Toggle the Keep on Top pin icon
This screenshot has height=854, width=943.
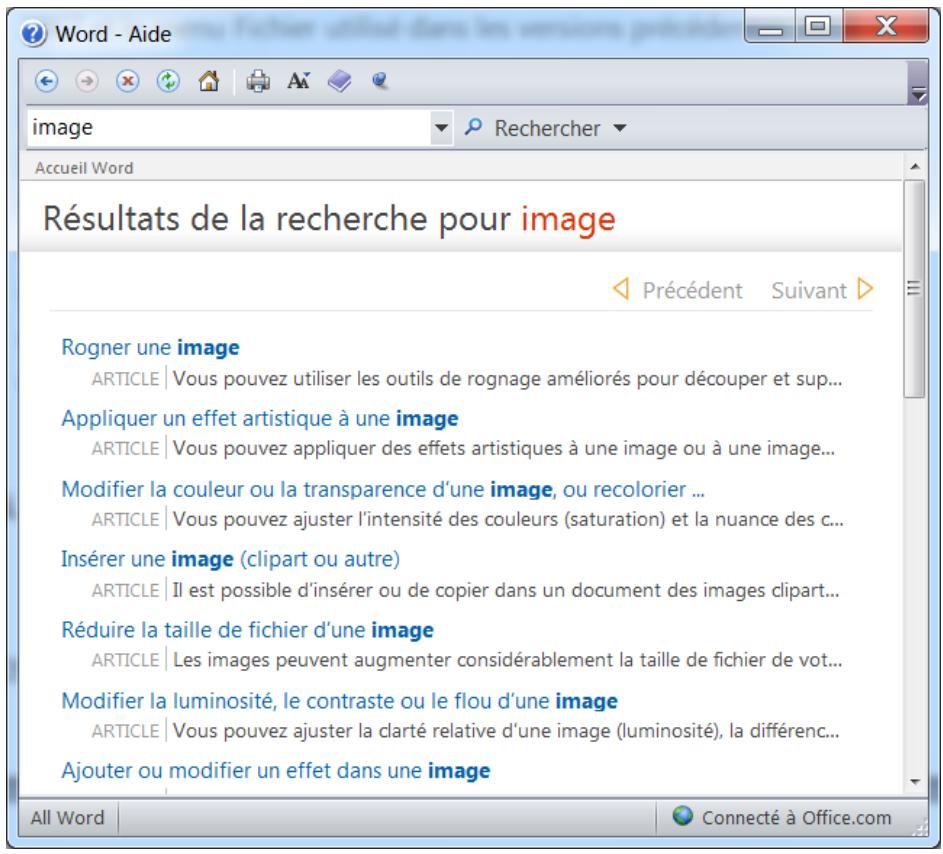point(379,81)
